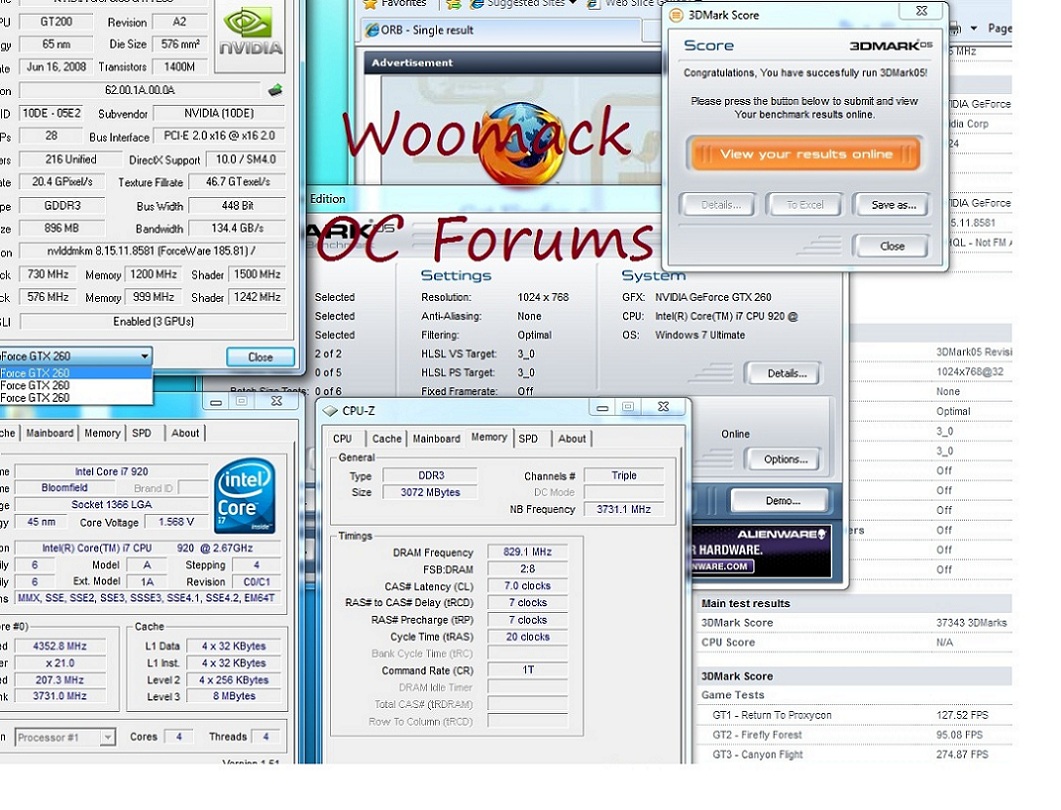
Task: Close the 3DMark Score dialog with Close button
Action: pos(892,246)
